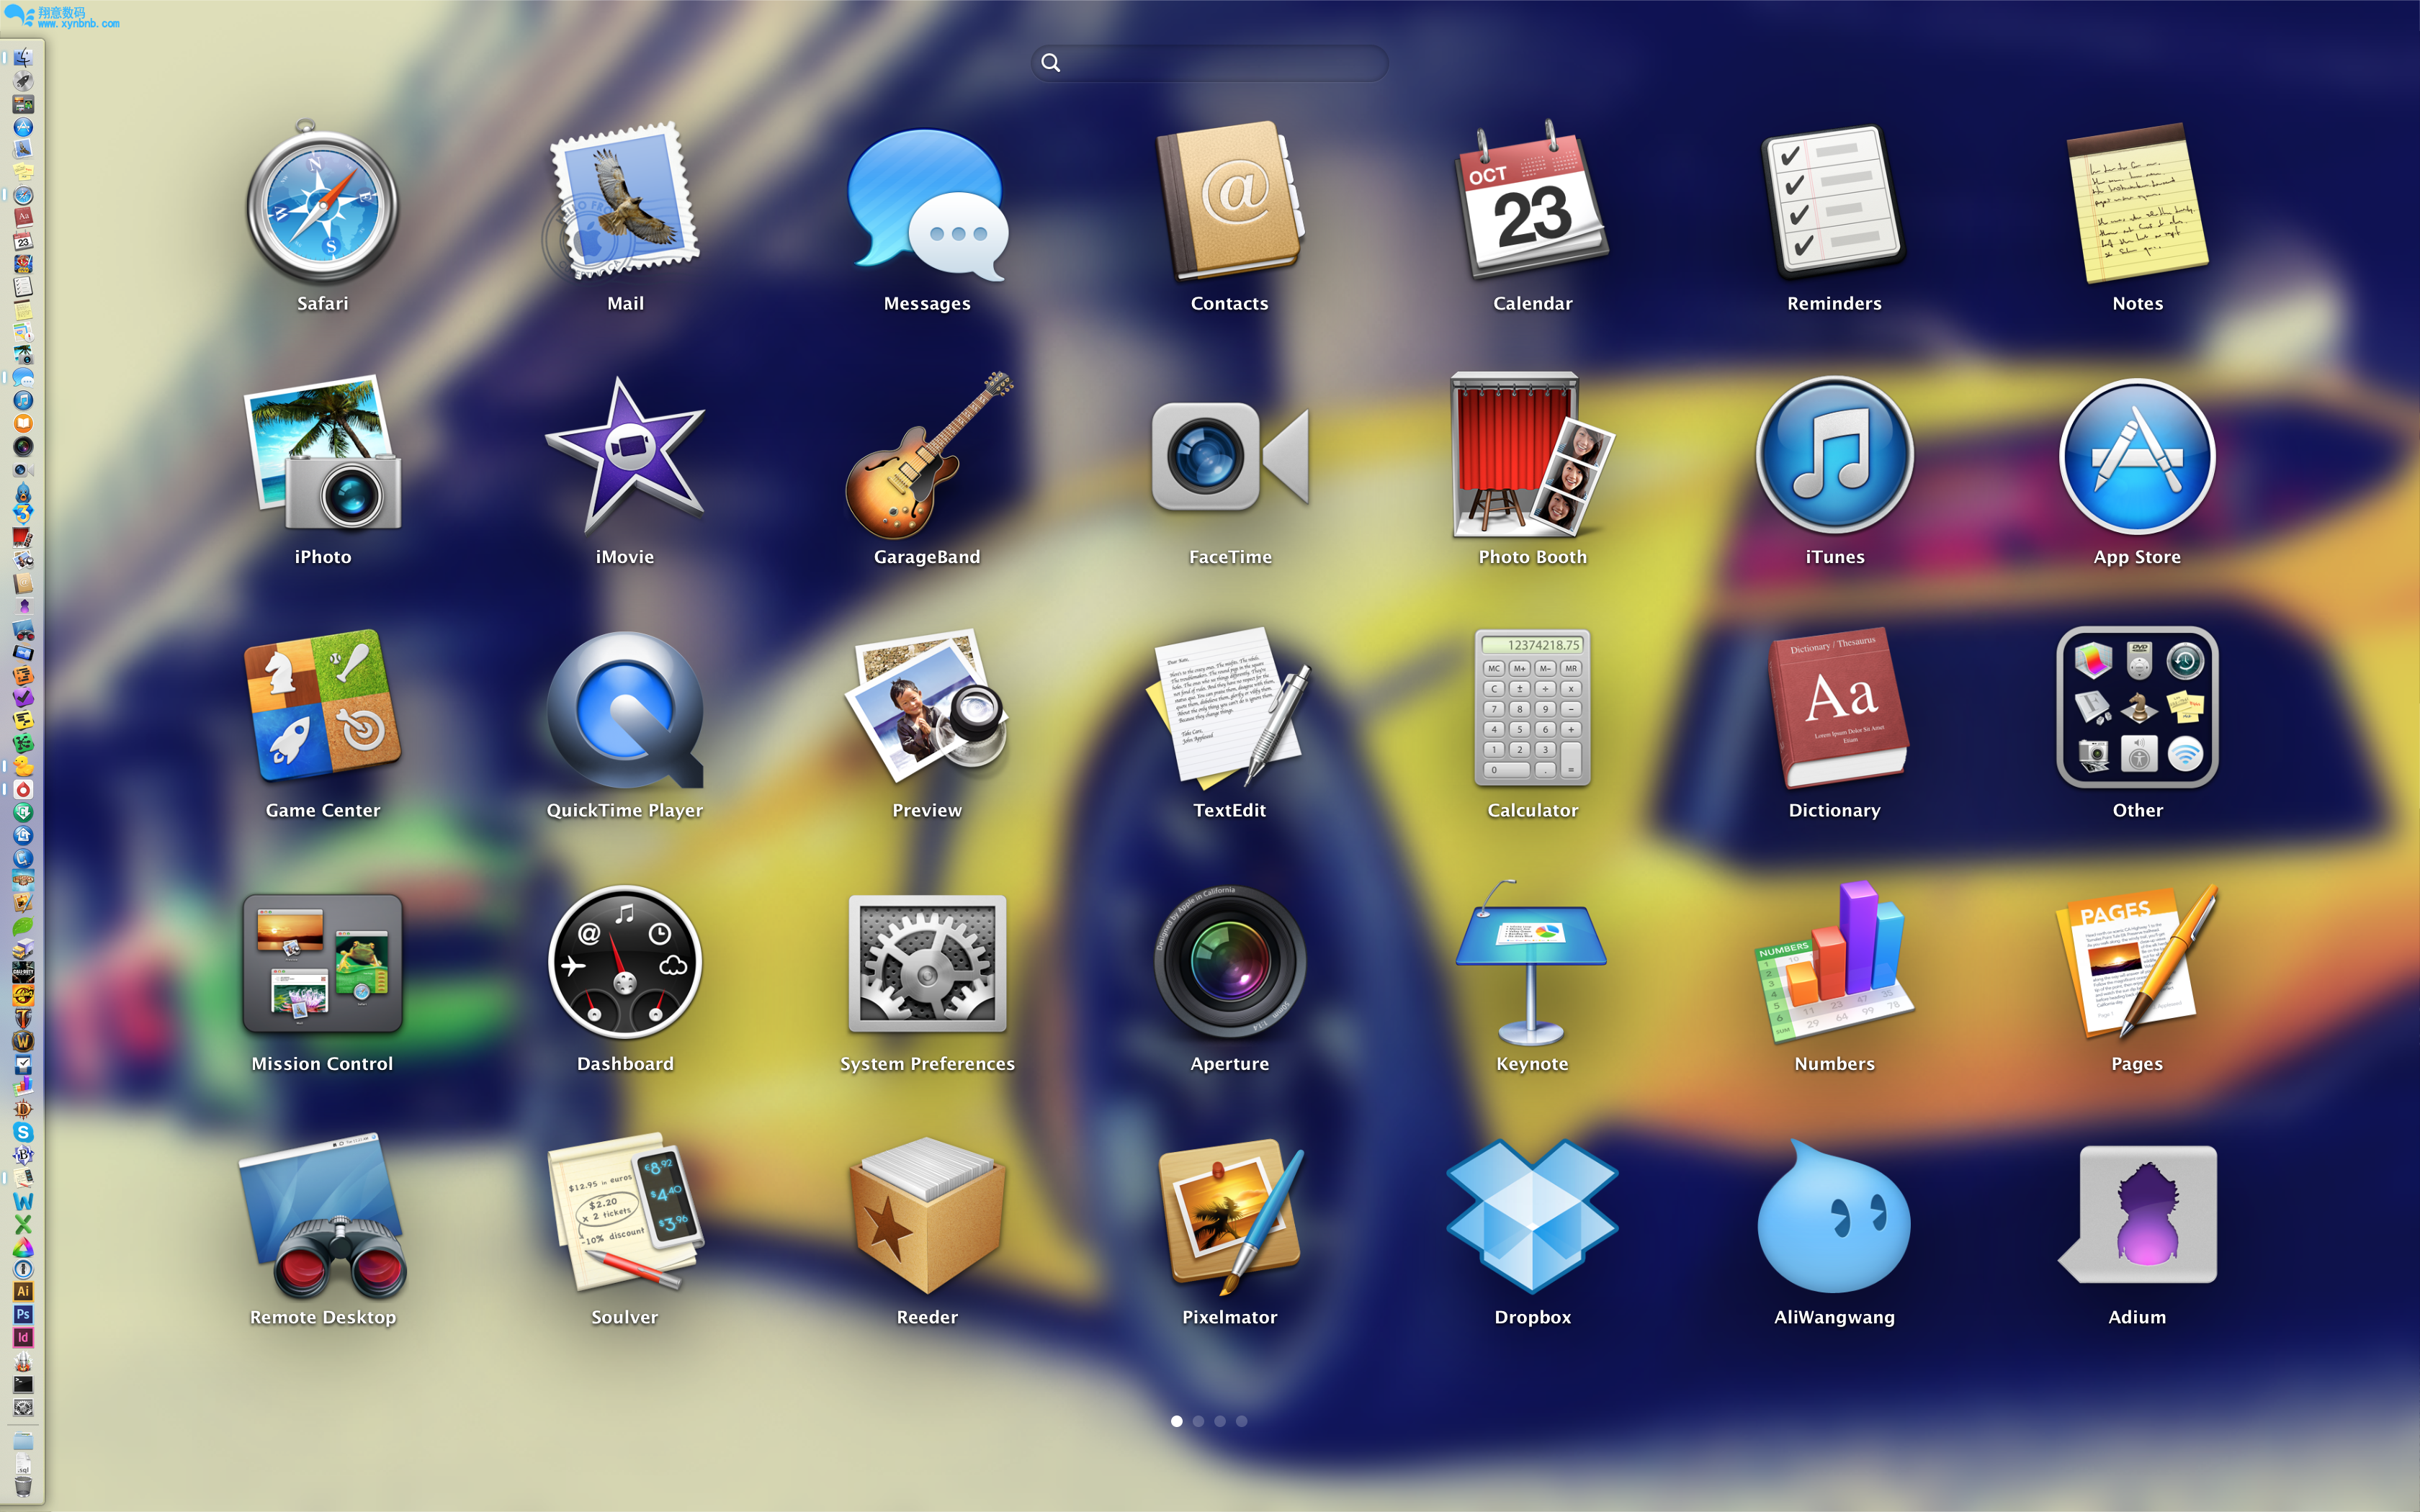
Task: Open Photoshop from the Dock
Action: pos(23,1314)
